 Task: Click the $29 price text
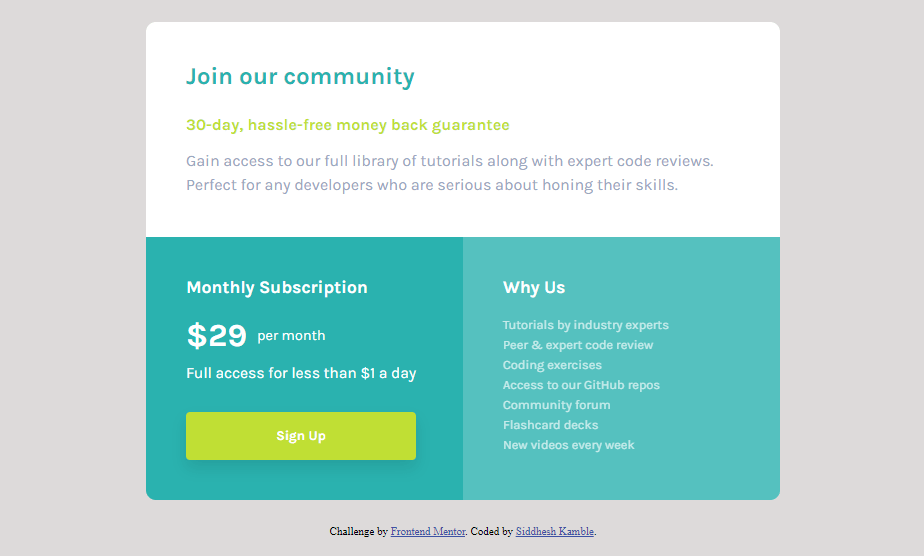click(216, 336)
